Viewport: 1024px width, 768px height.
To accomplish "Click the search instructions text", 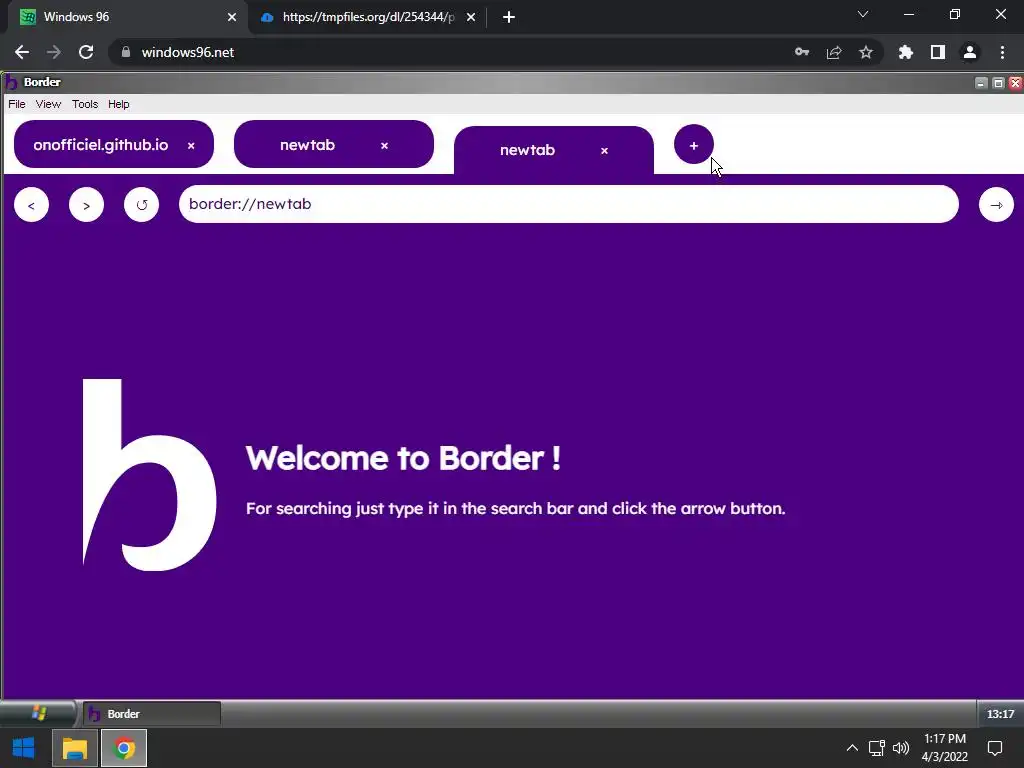I will 515,509.
